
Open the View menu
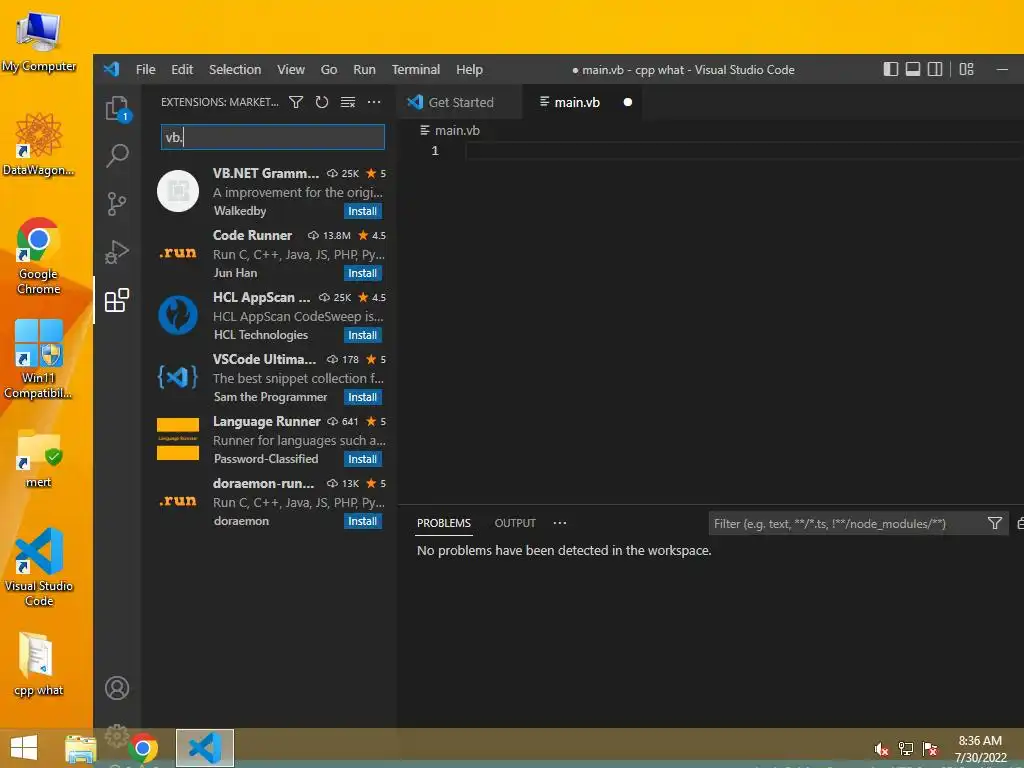tap(291, 69)
